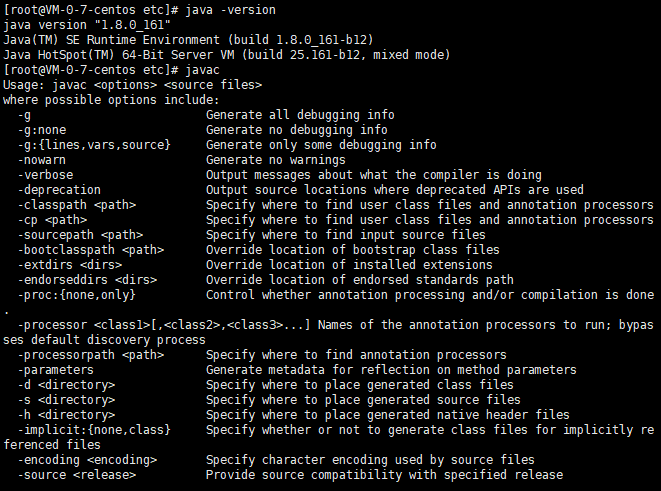Click the '-deprecation' option
Image resolution: width=661 pixels, height=491 pixels.
(59, 190)
